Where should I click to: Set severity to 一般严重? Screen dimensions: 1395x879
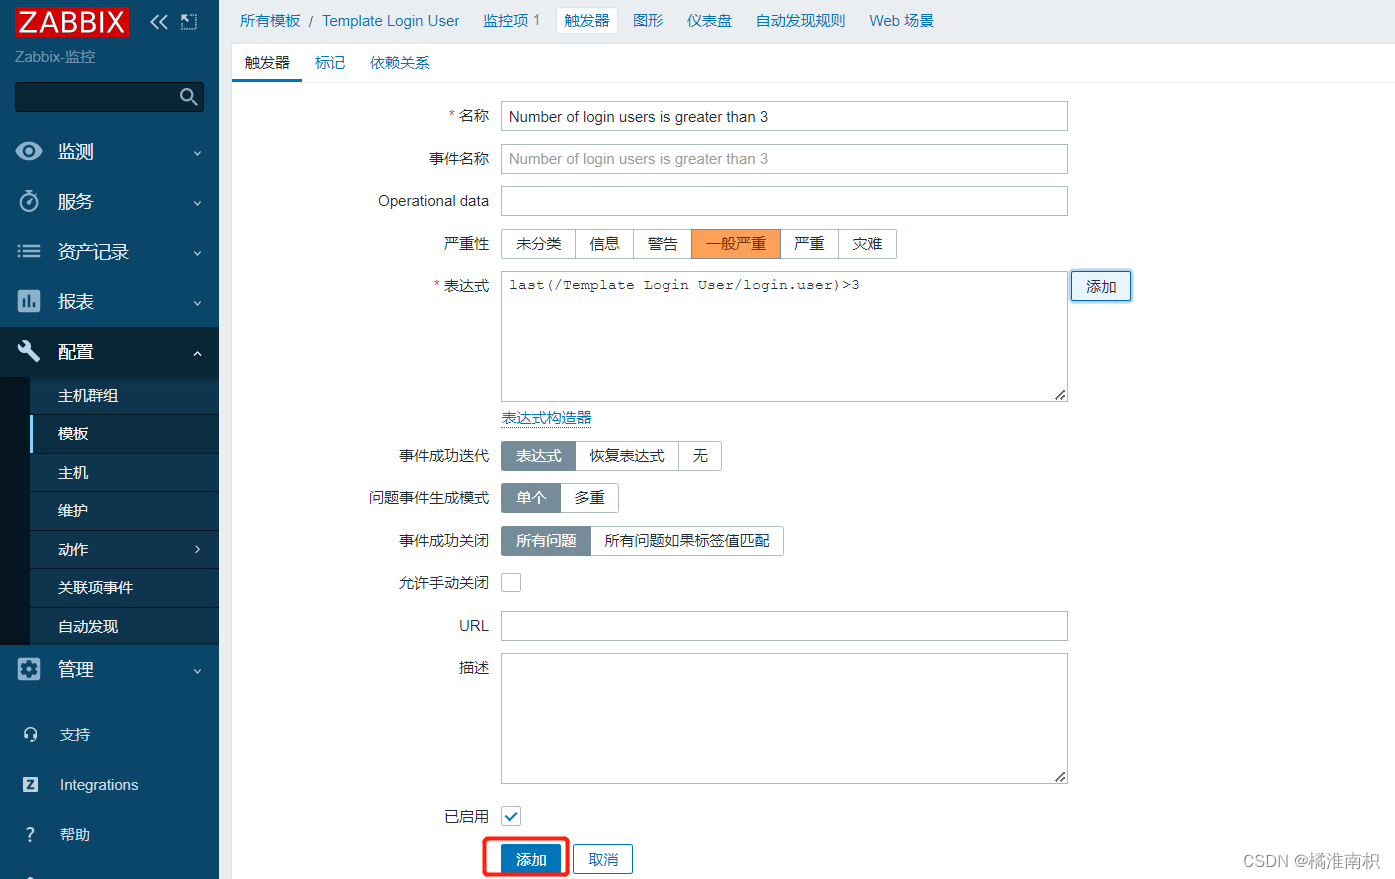coord(736,243)
